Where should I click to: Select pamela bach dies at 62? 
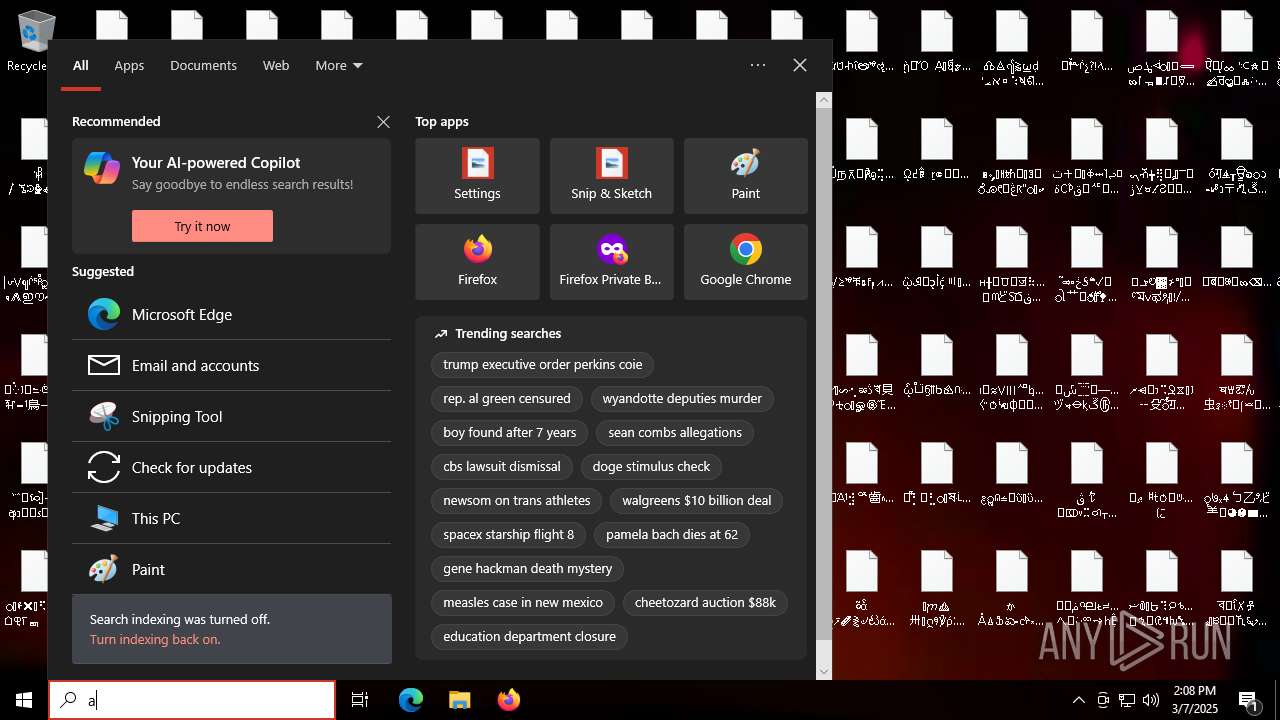(672, 534)
